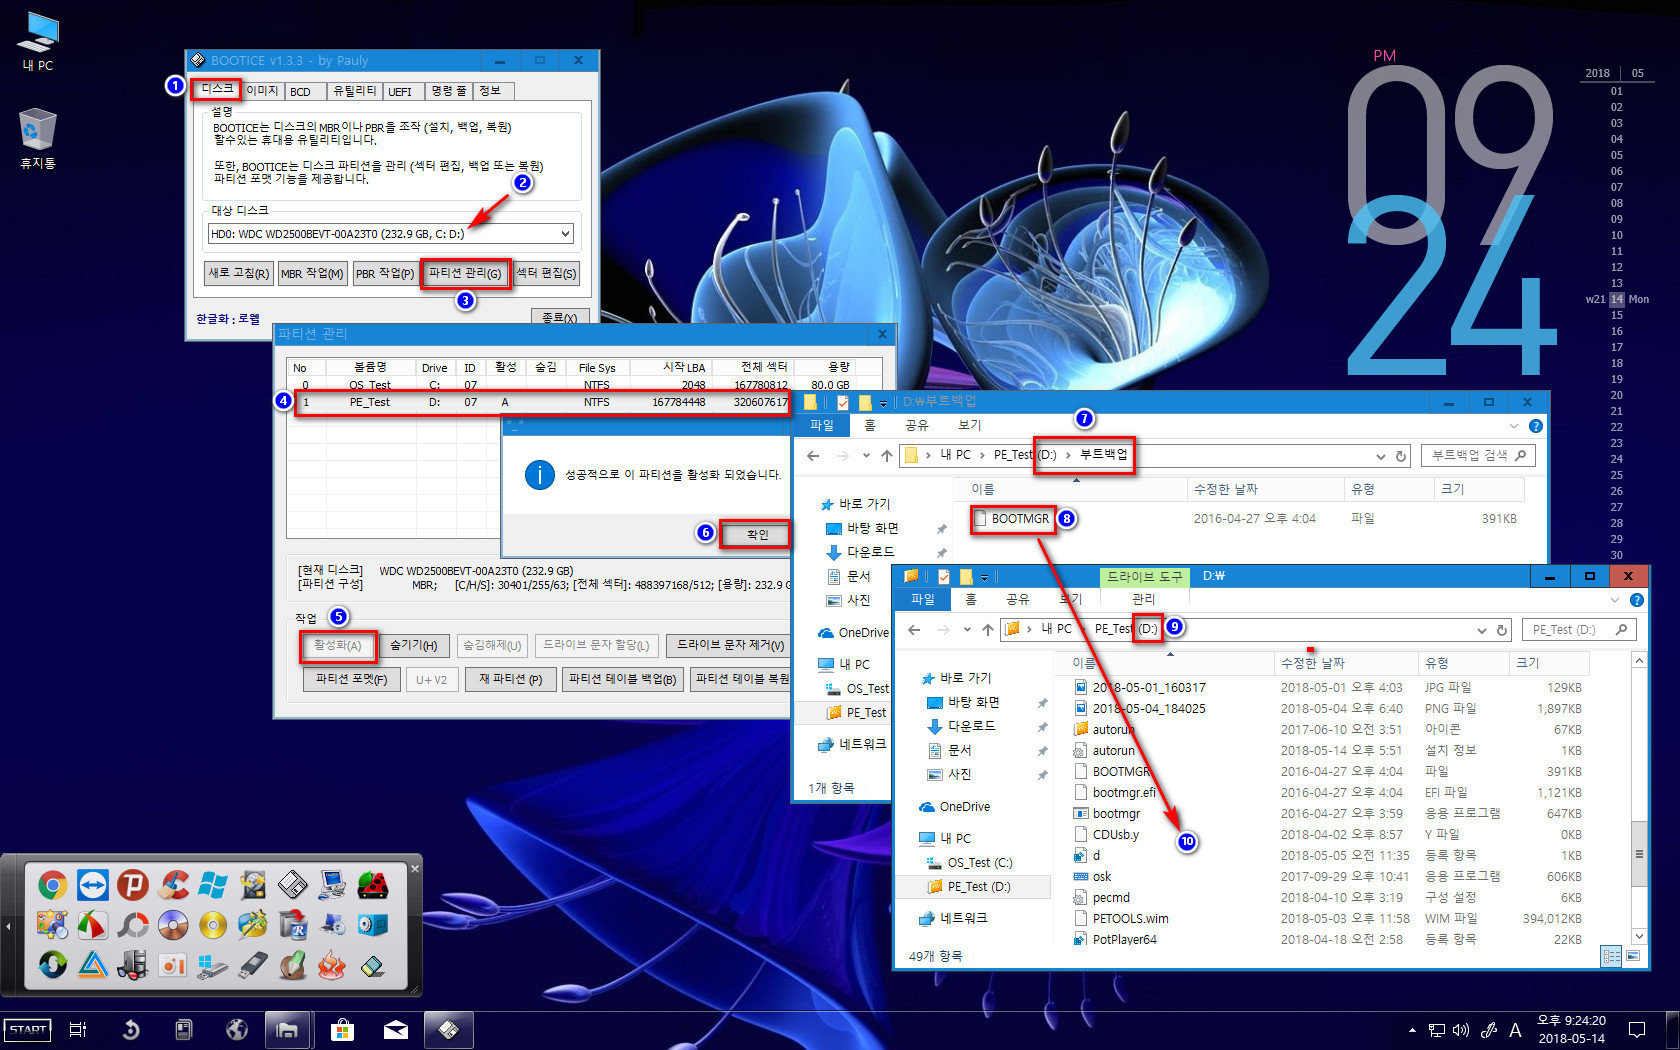Launch EasyBCD computer icon in the dock

[x=333, y=885]
